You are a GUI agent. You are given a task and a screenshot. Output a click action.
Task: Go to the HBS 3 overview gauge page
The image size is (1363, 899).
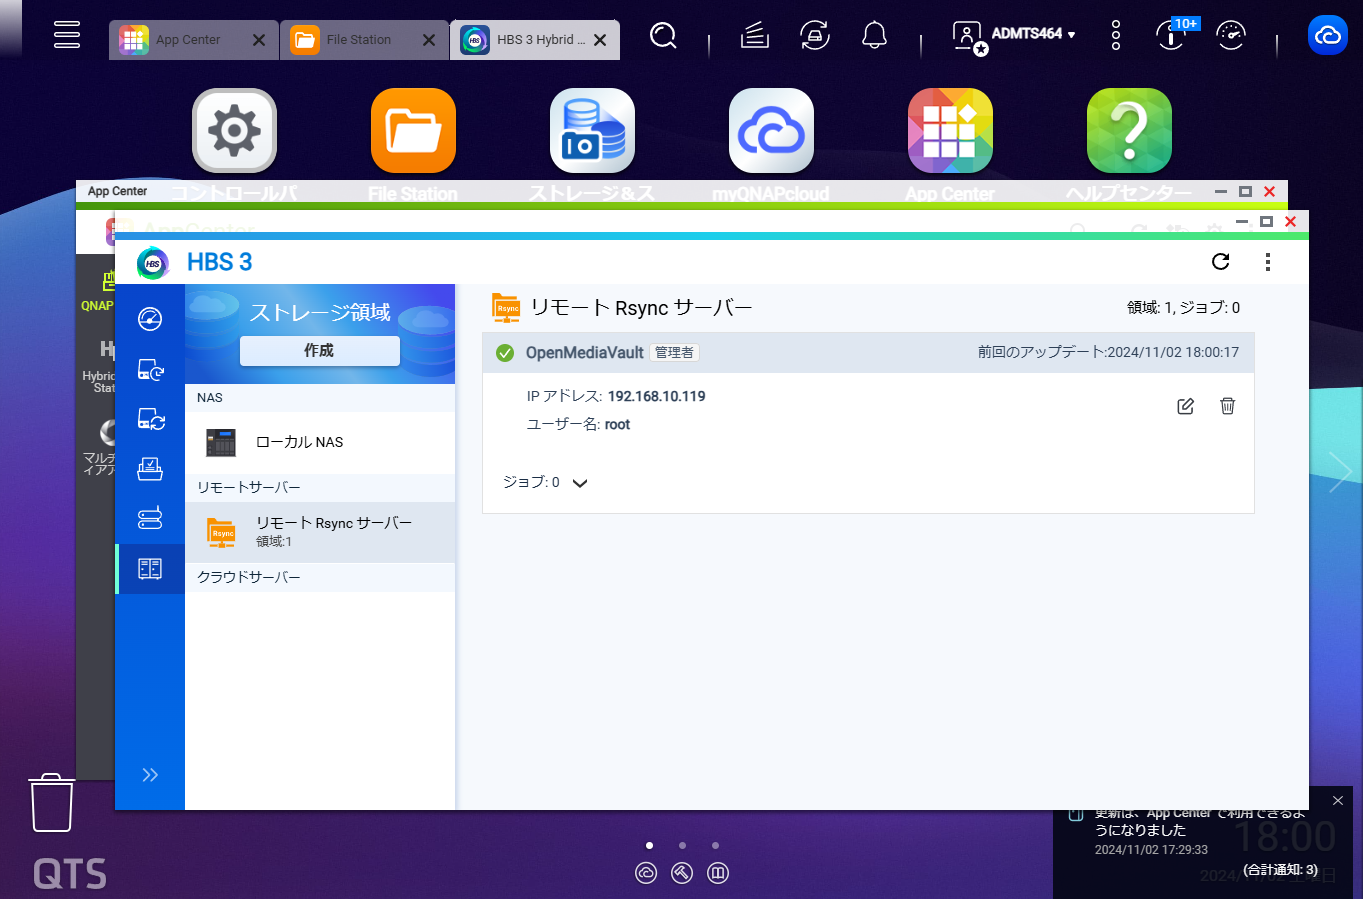[150, 319]
